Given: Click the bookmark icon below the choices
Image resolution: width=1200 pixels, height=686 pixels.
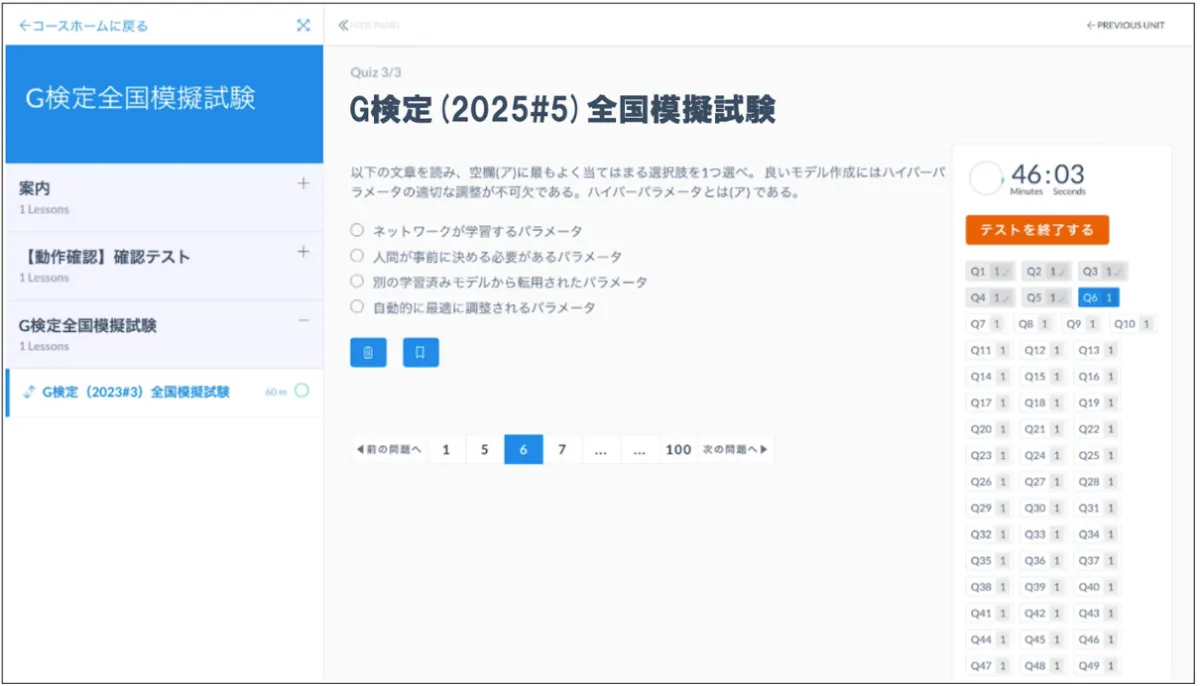Looking at the screenshot, I should tap(421, 352).
